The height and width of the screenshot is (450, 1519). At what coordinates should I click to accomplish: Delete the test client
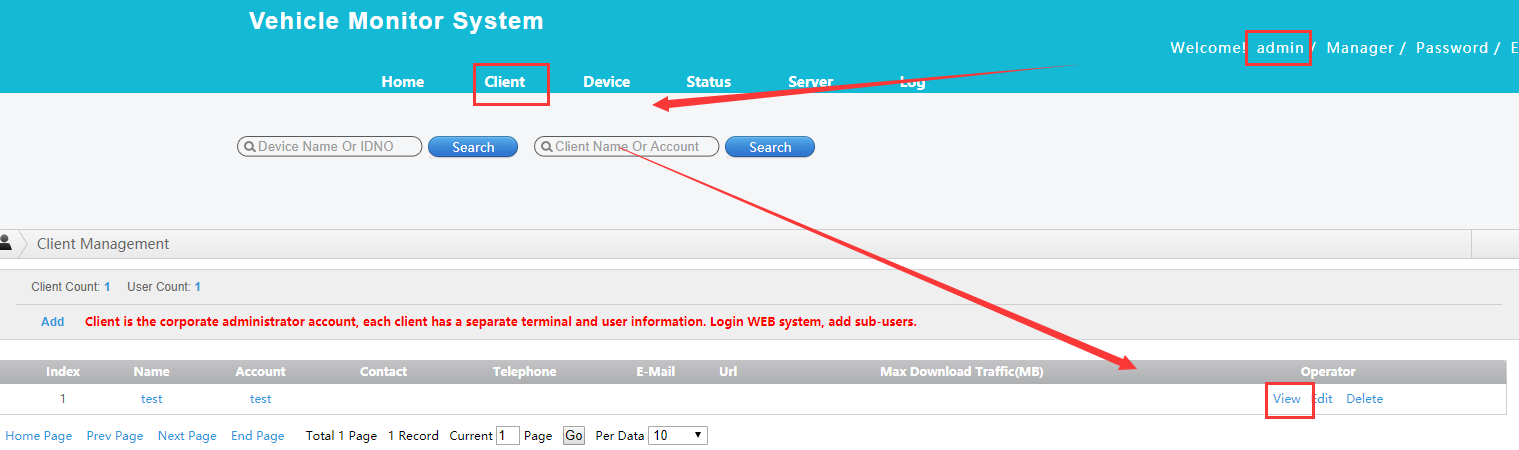1365,399
